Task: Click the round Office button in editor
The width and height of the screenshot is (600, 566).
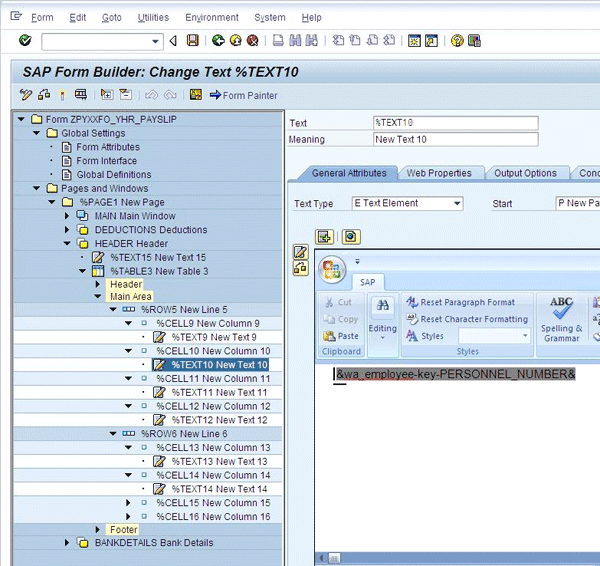Action: [x=334, y=269]
